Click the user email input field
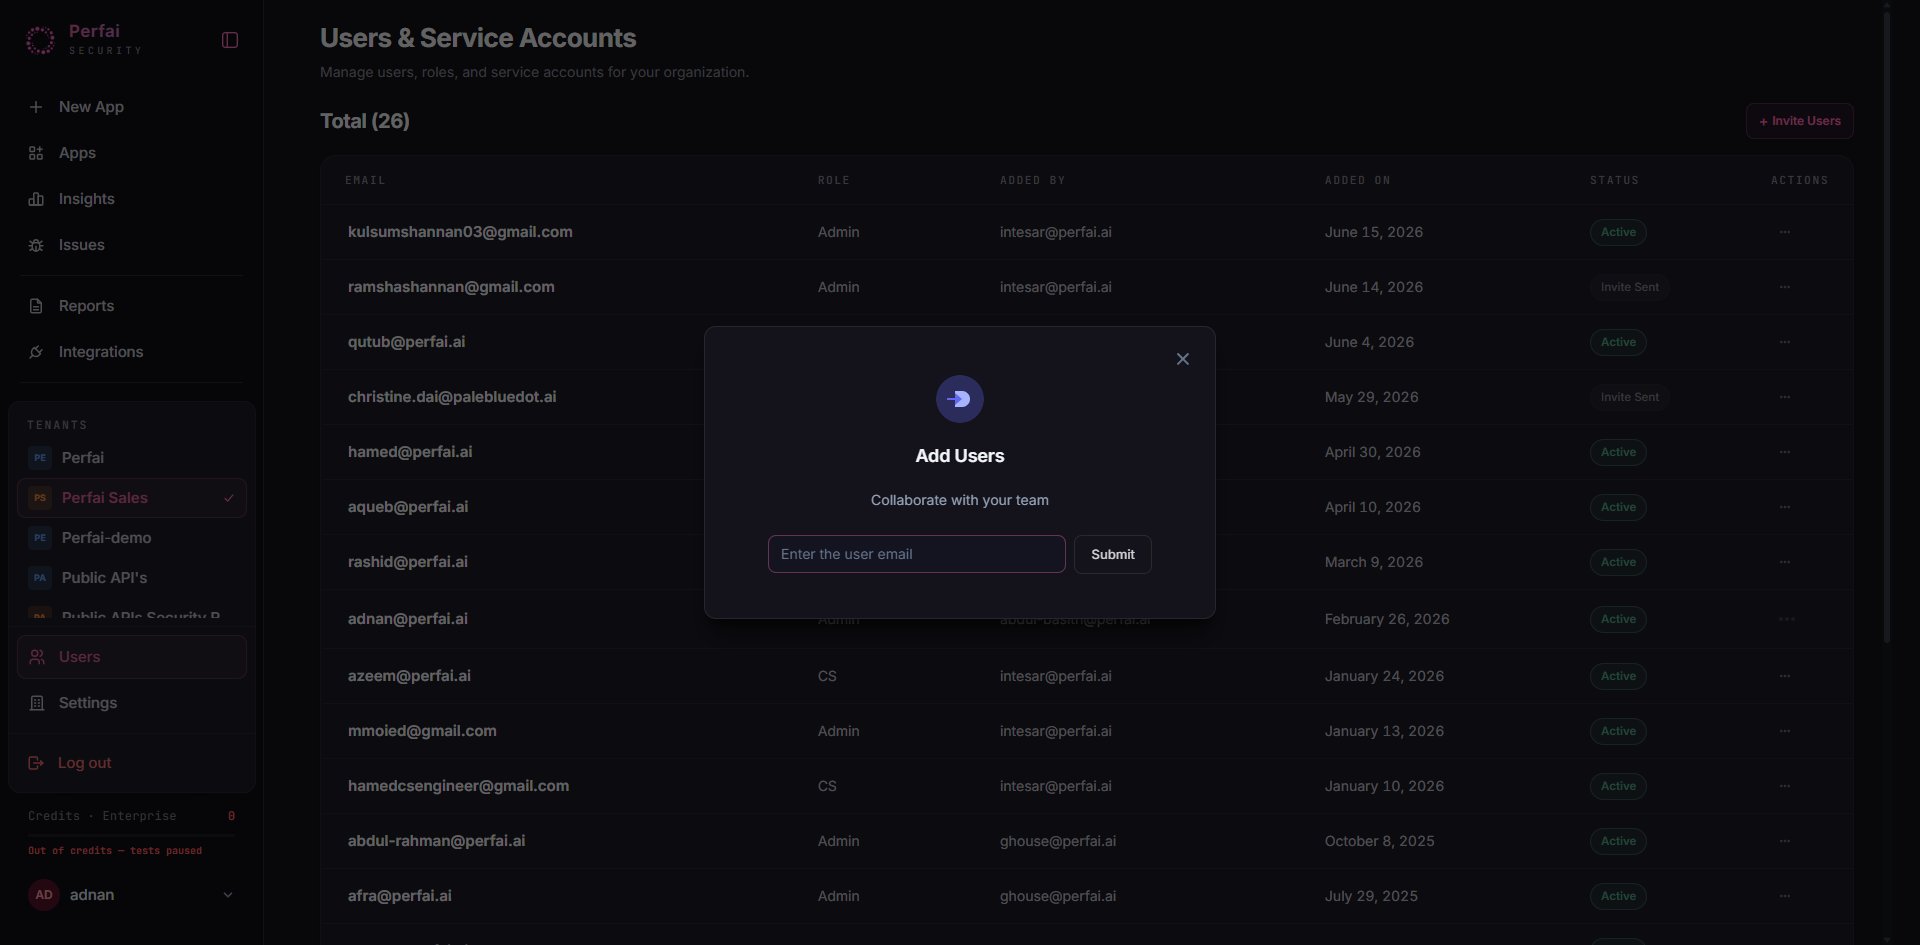This screenshot has width=1920, height=945. click(x=916, y=554)
